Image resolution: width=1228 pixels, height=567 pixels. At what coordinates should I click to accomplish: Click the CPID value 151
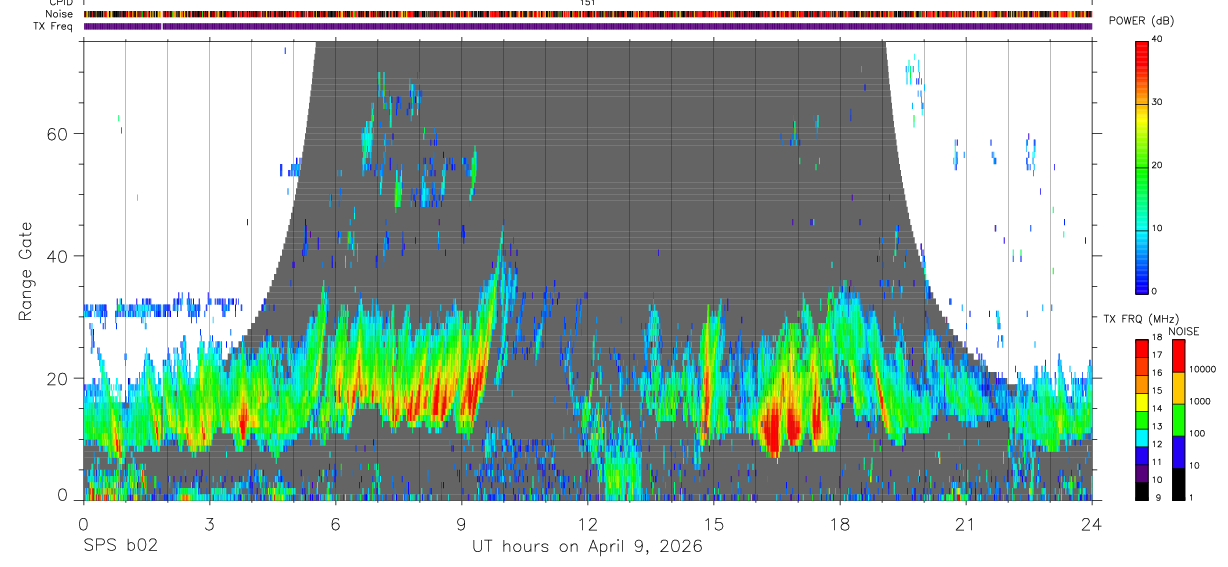[588, 3]
